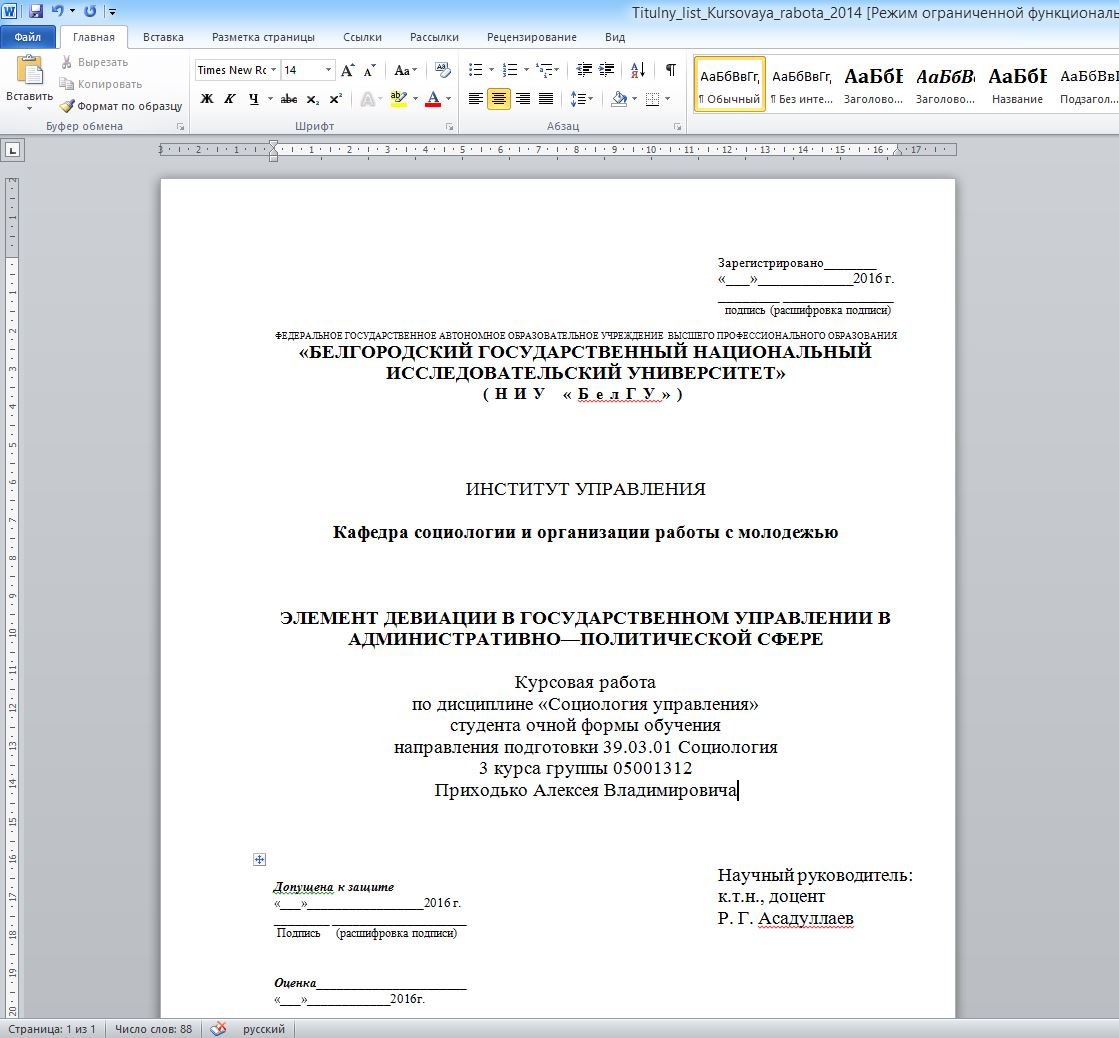Apply multilevel list

(545, 70)
